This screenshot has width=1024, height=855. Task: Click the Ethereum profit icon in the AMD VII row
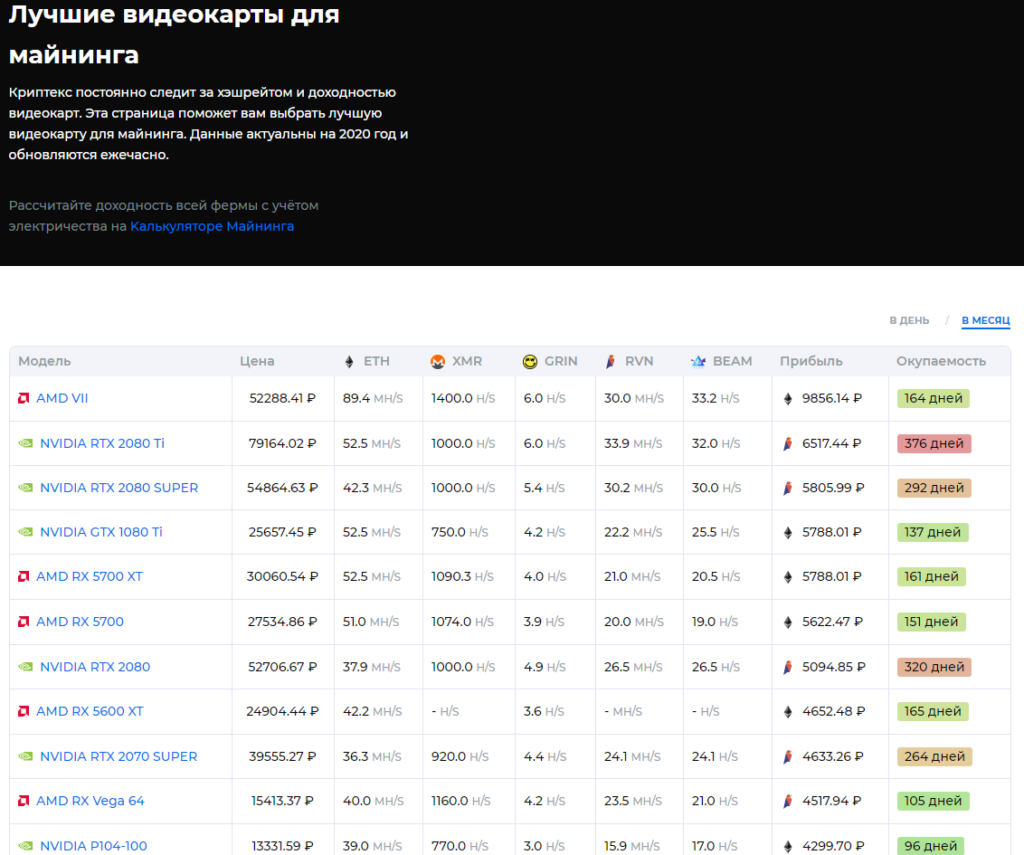[x=787, y=398]
